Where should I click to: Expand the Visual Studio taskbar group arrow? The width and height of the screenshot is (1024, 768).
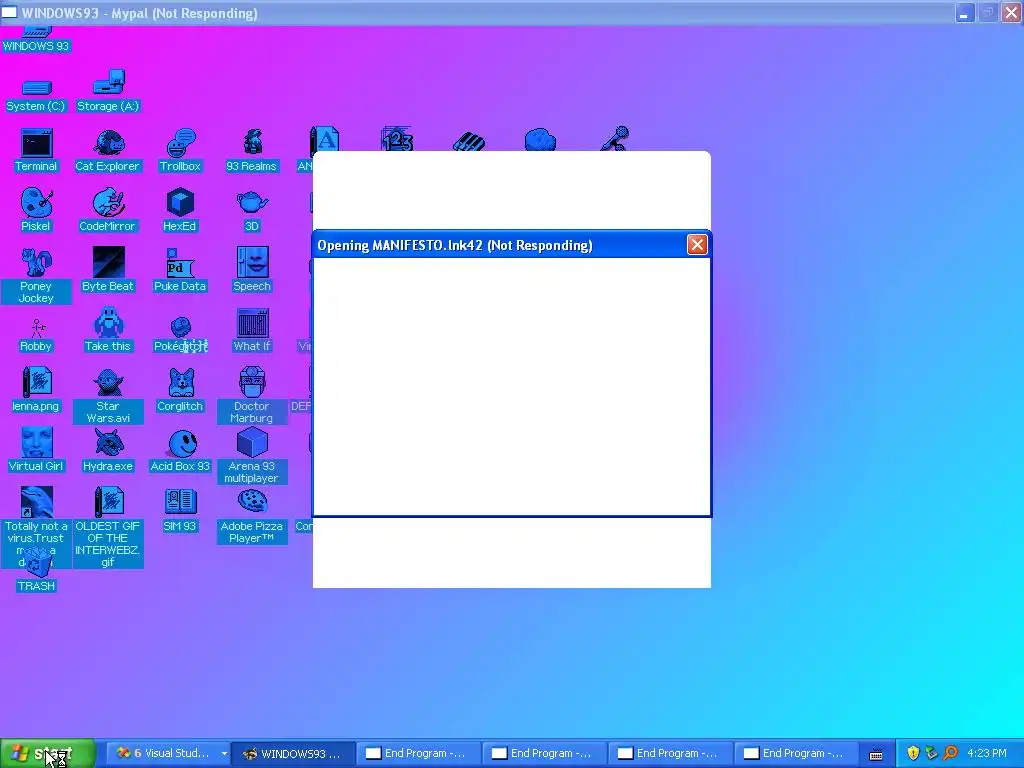224,754
